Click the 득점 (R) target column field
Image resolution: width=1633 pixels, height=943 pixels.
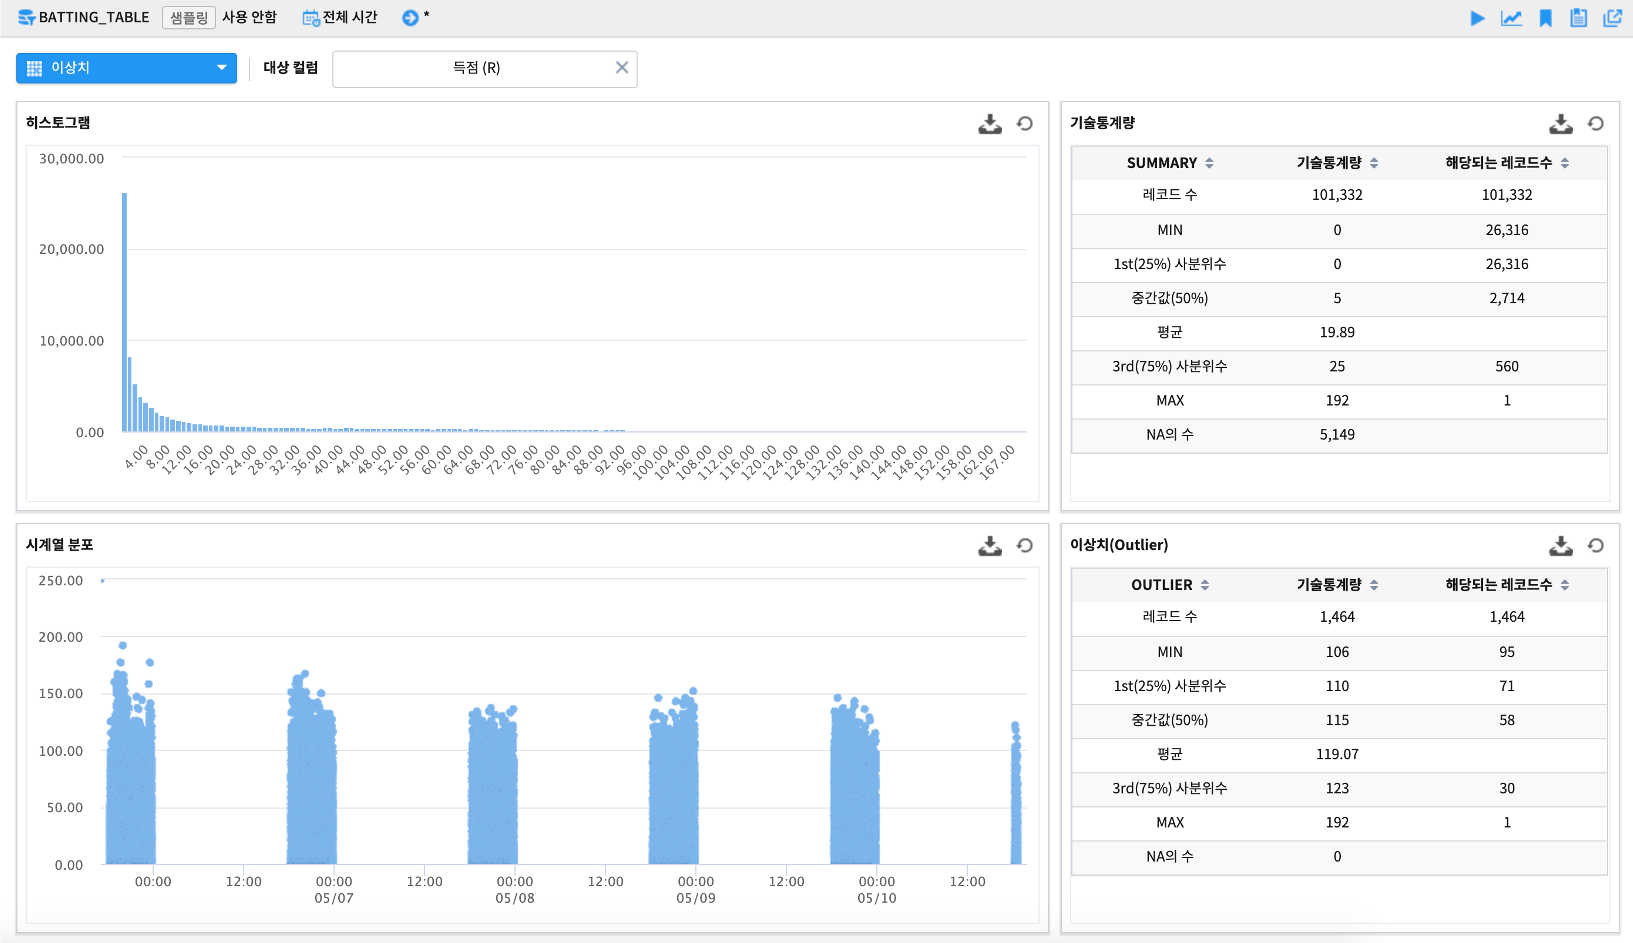coord(485,69)
